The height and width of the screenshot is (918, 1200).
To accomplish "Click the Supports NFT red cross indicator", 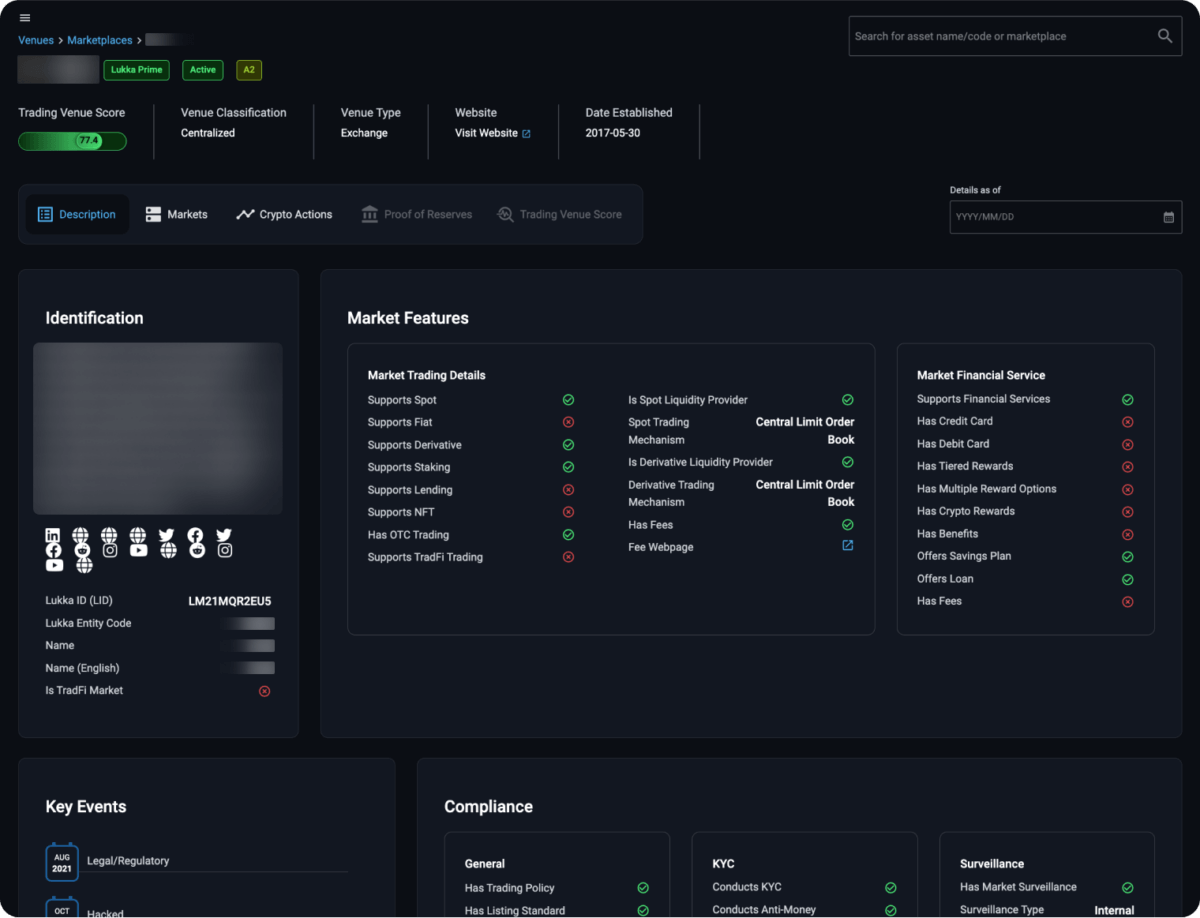I will tap(569, 512).
